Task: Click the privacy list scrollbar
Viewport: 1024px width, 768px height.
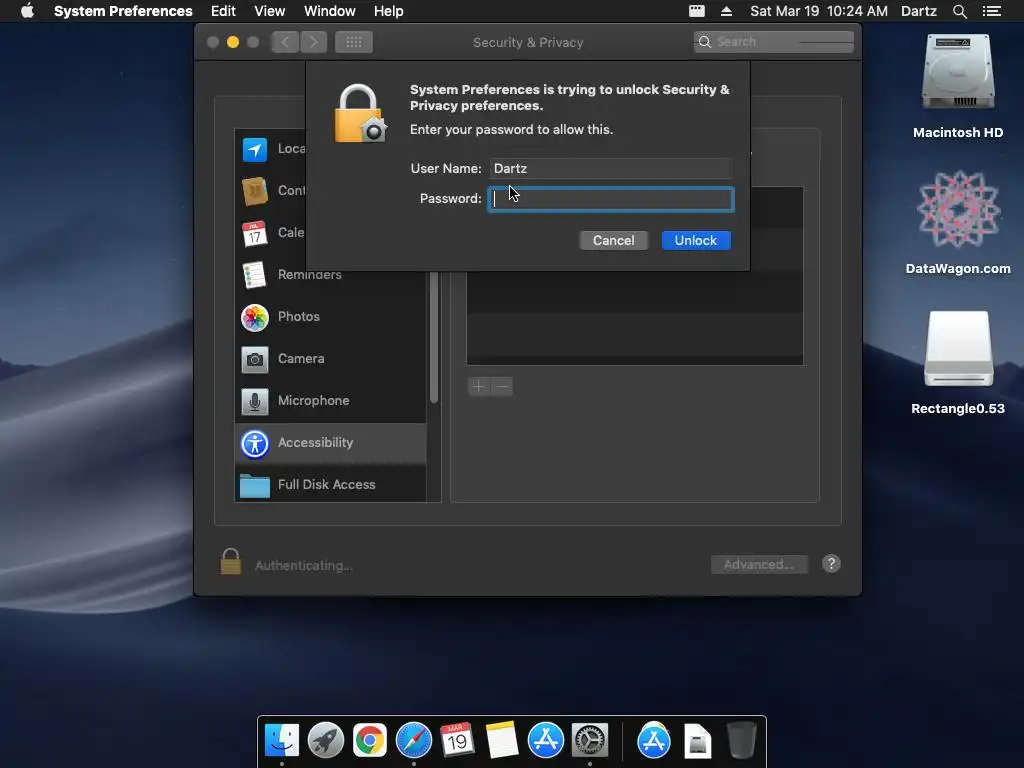Action: pos(434,337)
